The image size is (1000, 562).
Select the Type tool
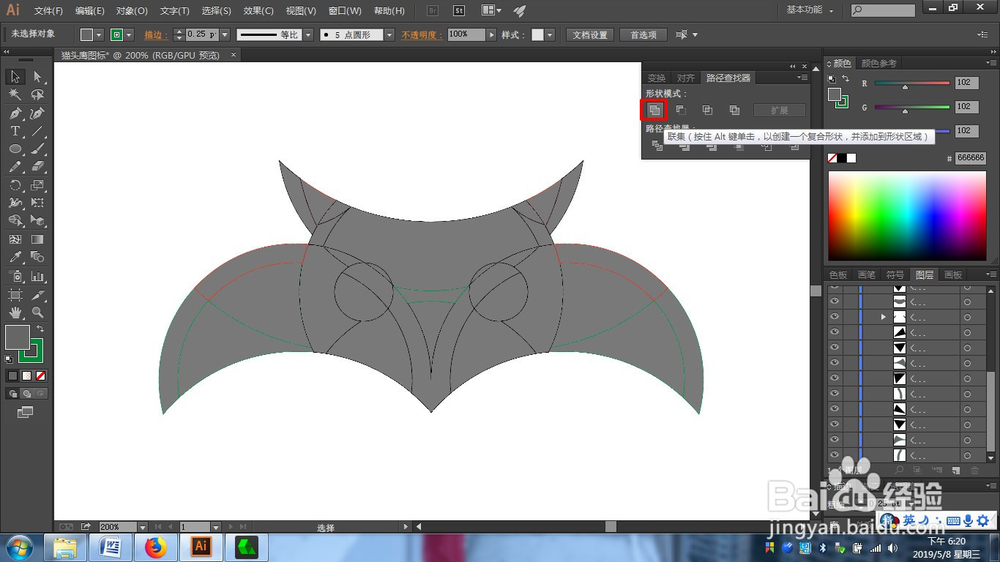[x=16, y=131]
